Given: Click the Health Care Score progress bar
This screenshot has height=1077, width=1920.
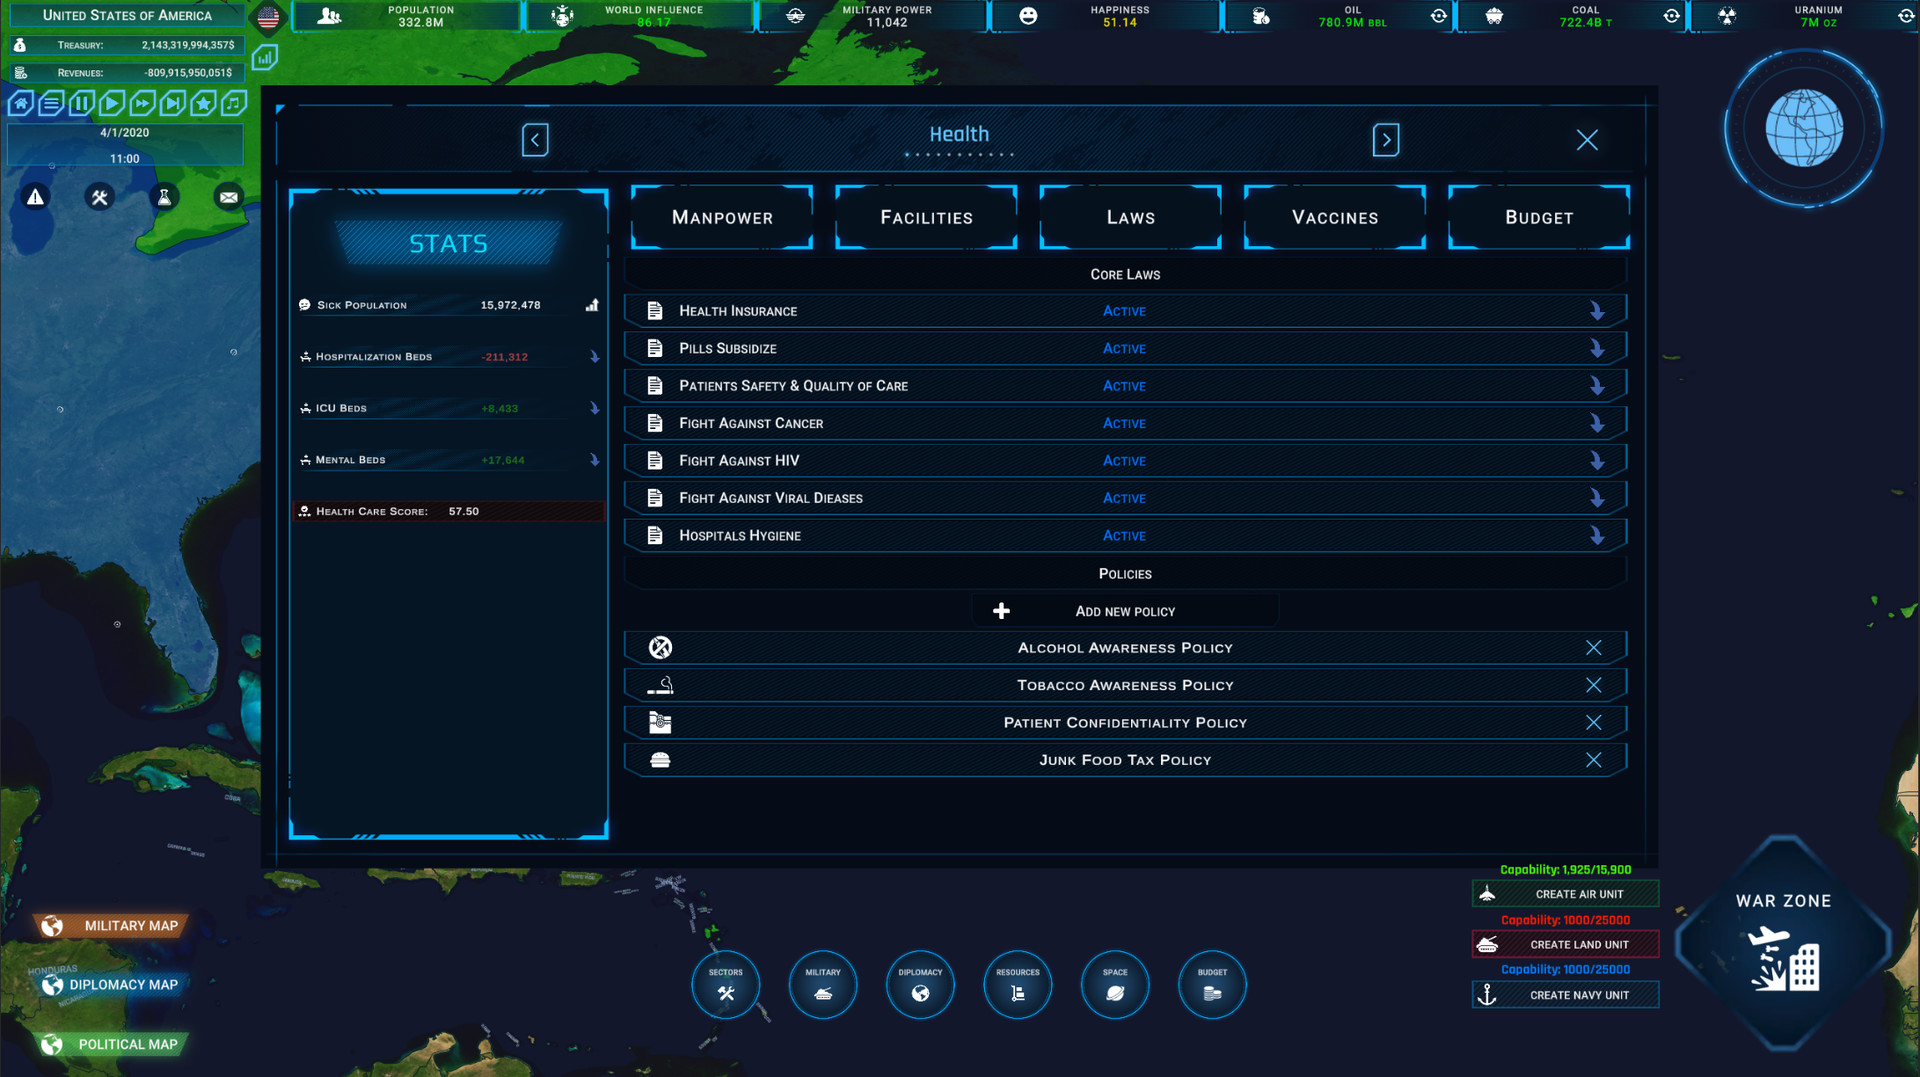Looking at the screenshot, I should click(447, 510).
